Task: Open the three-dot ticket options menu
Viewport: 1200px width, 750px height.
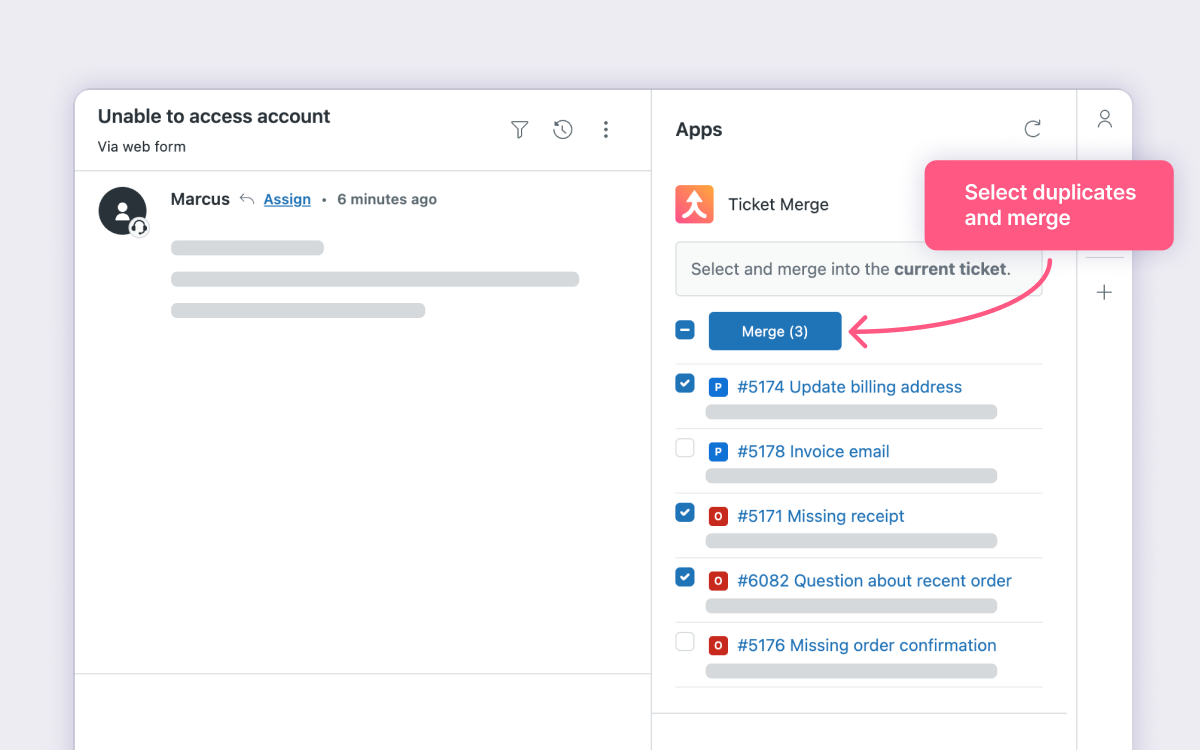Action: point(606,129)
